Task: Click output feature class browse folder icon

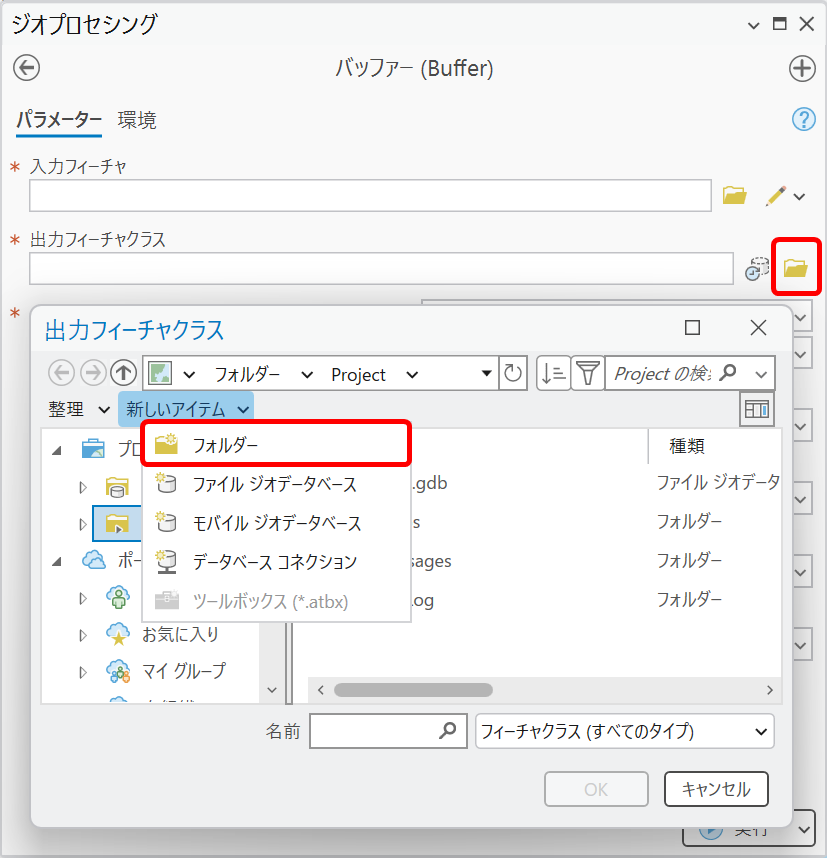Action: 796,267
